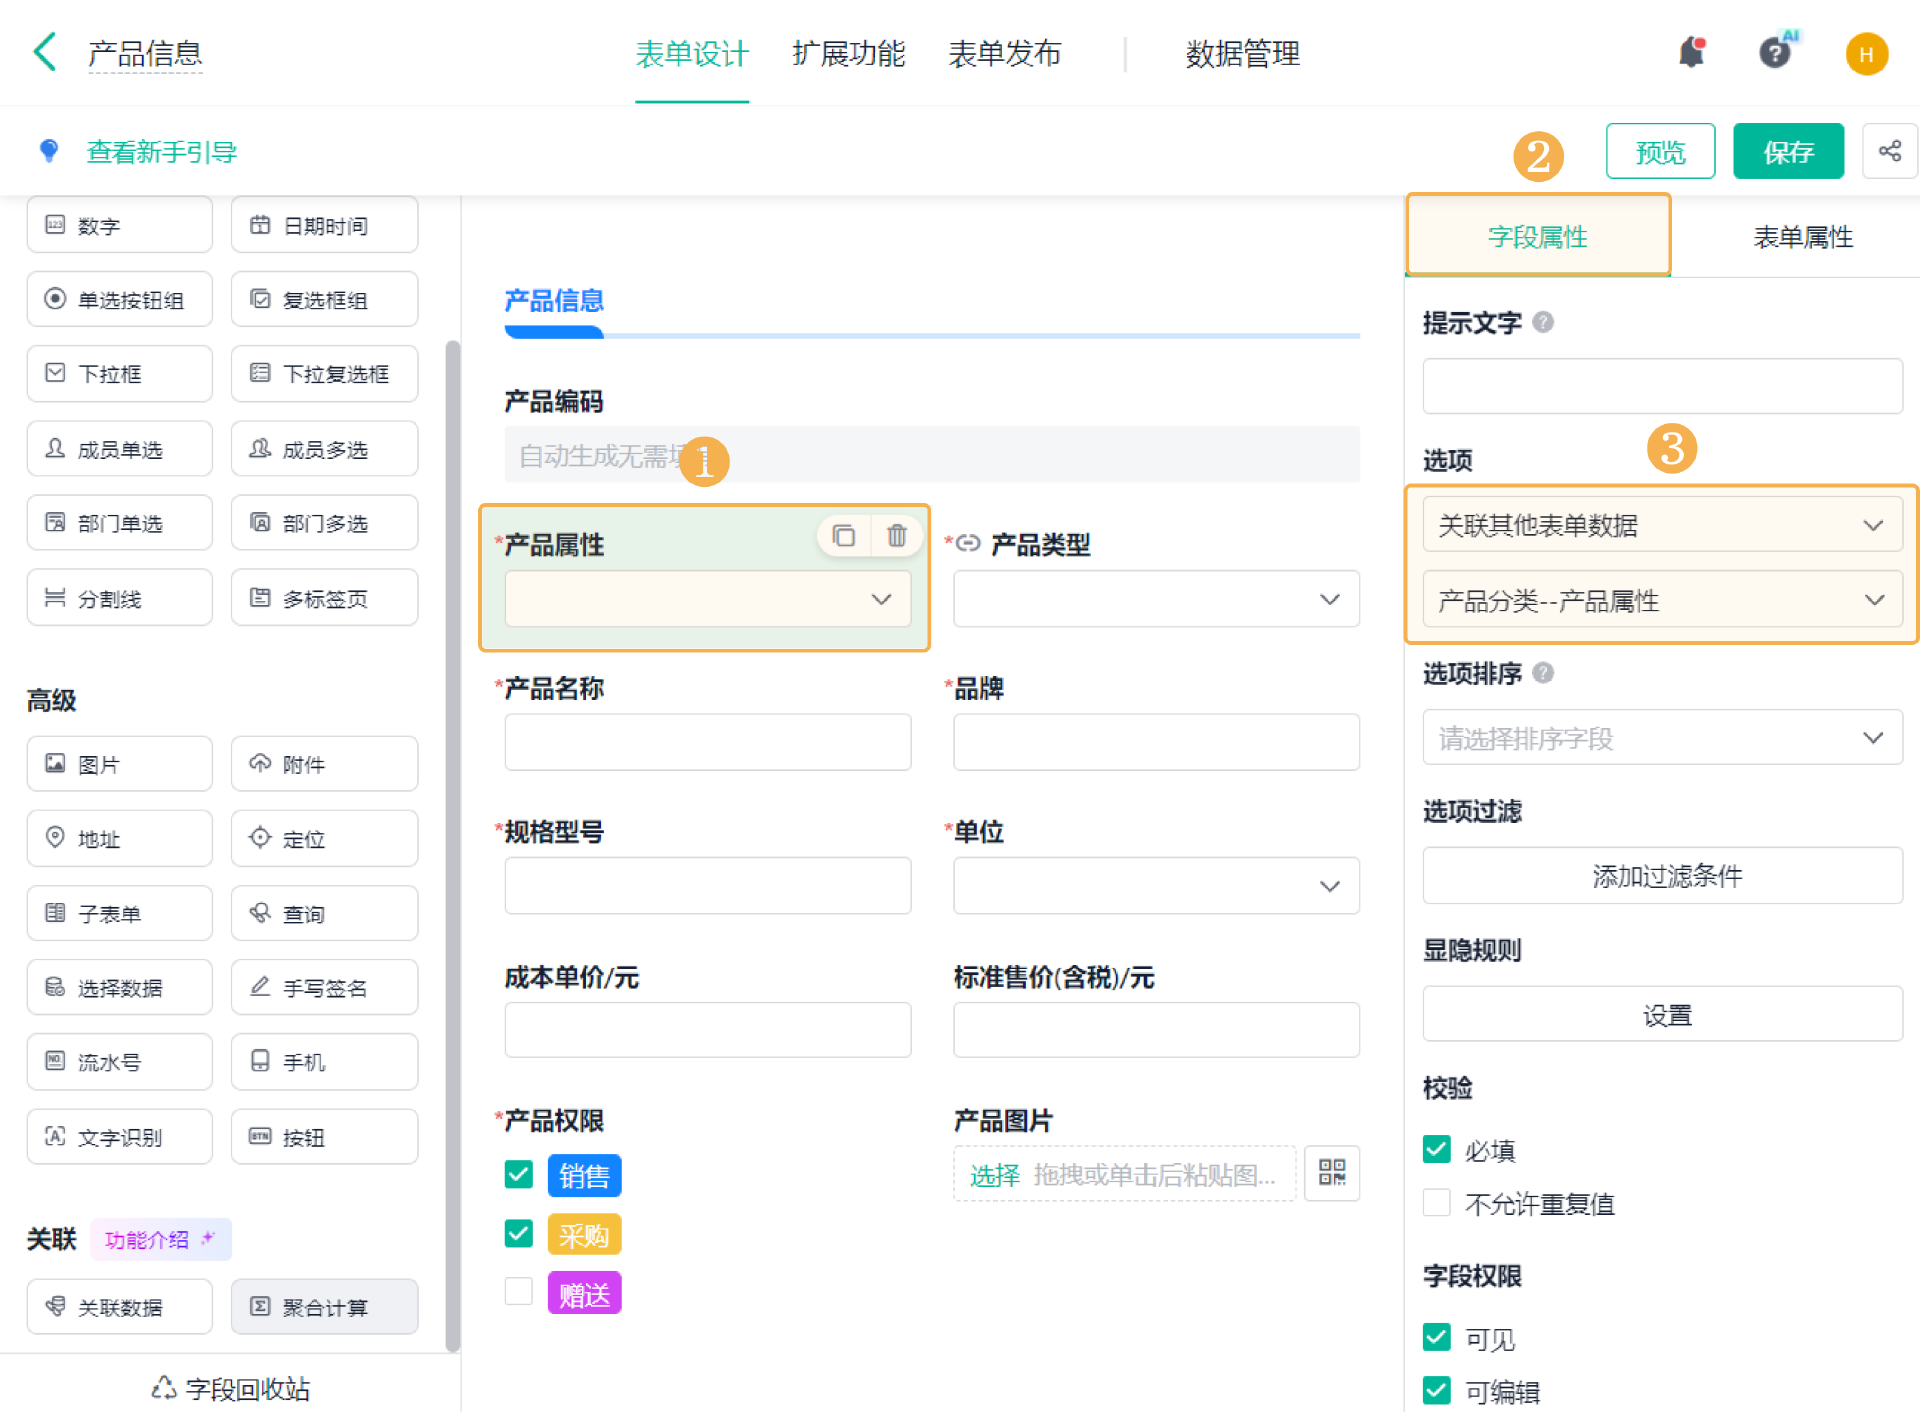Open the 请选择排序字段 dropdown

(x=1661, y=738)
